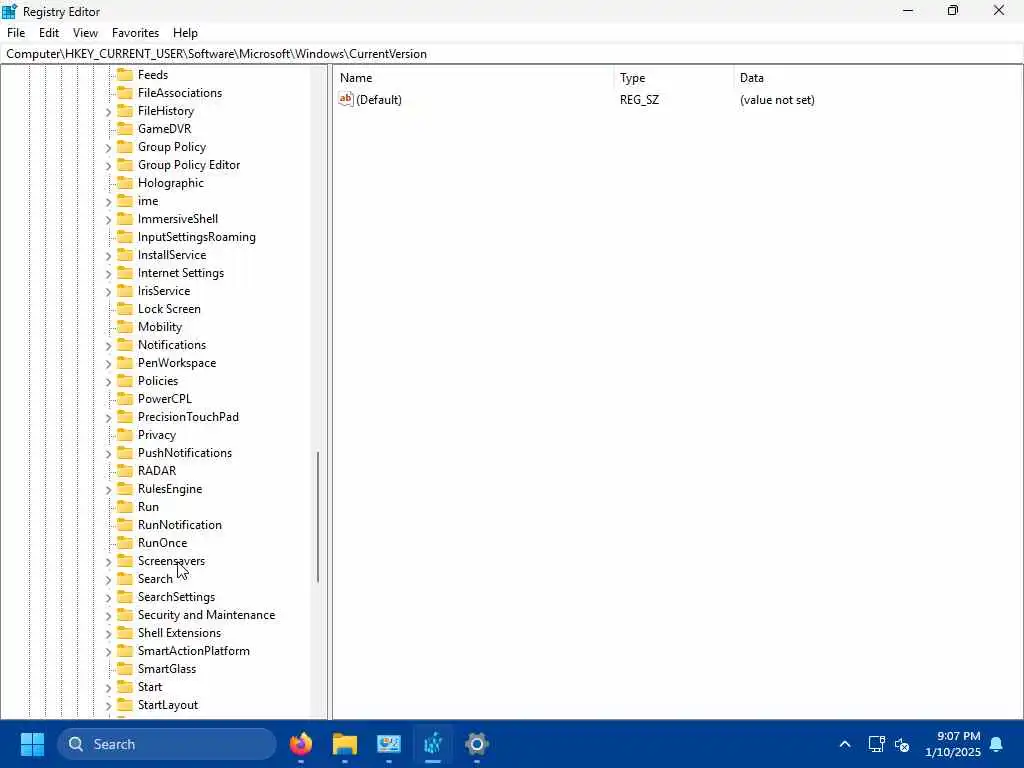The width and height of the screenshot is (1024, 768).
Task: Open the notification bell in the taskbar
Action: click(997, 744)
